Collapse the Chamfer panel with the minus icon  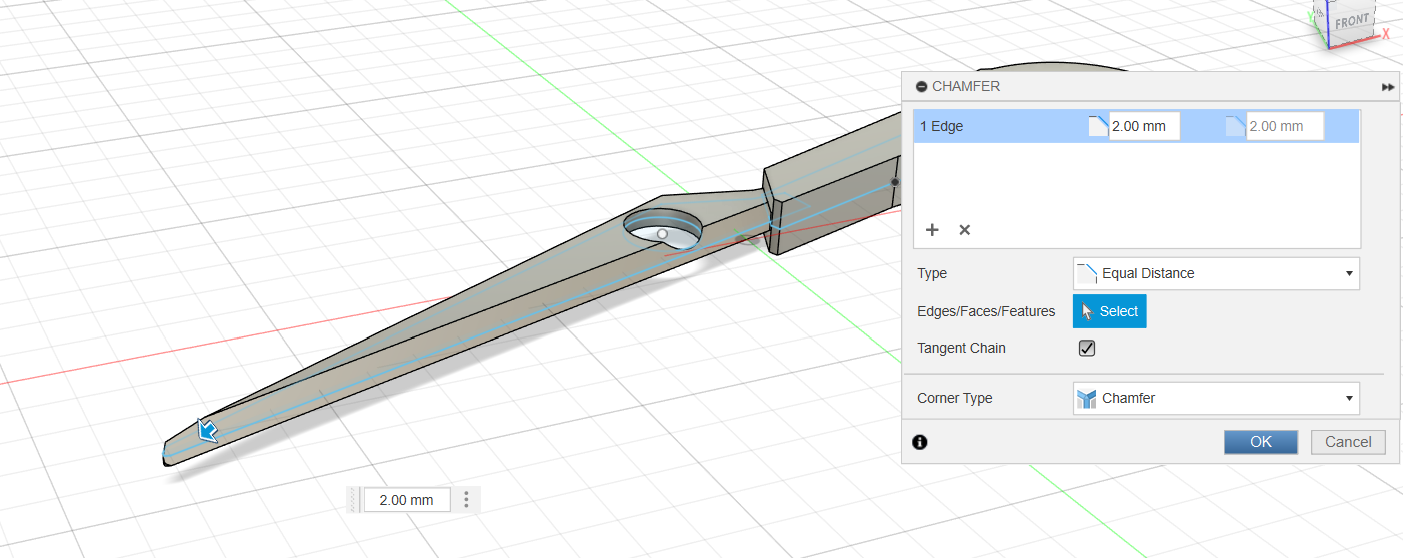click(x=921, y=87)
